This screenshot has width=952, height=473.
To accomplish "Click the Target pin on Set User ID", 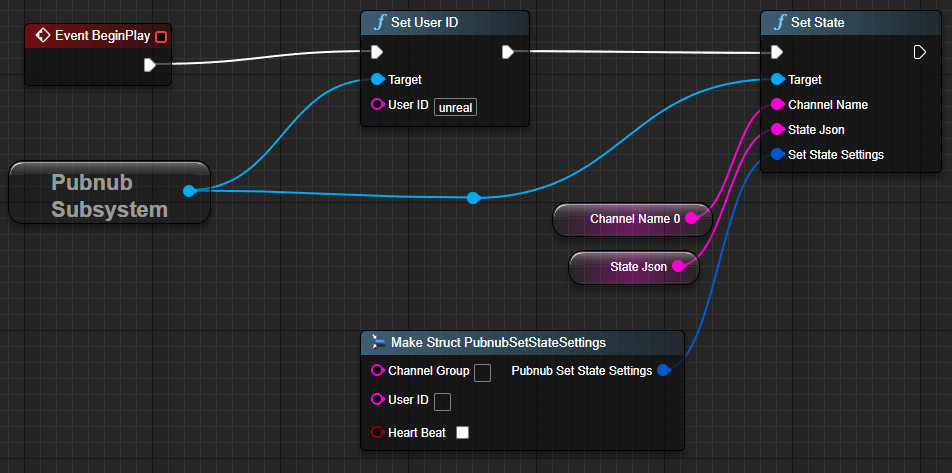I will tap(377, 79).
